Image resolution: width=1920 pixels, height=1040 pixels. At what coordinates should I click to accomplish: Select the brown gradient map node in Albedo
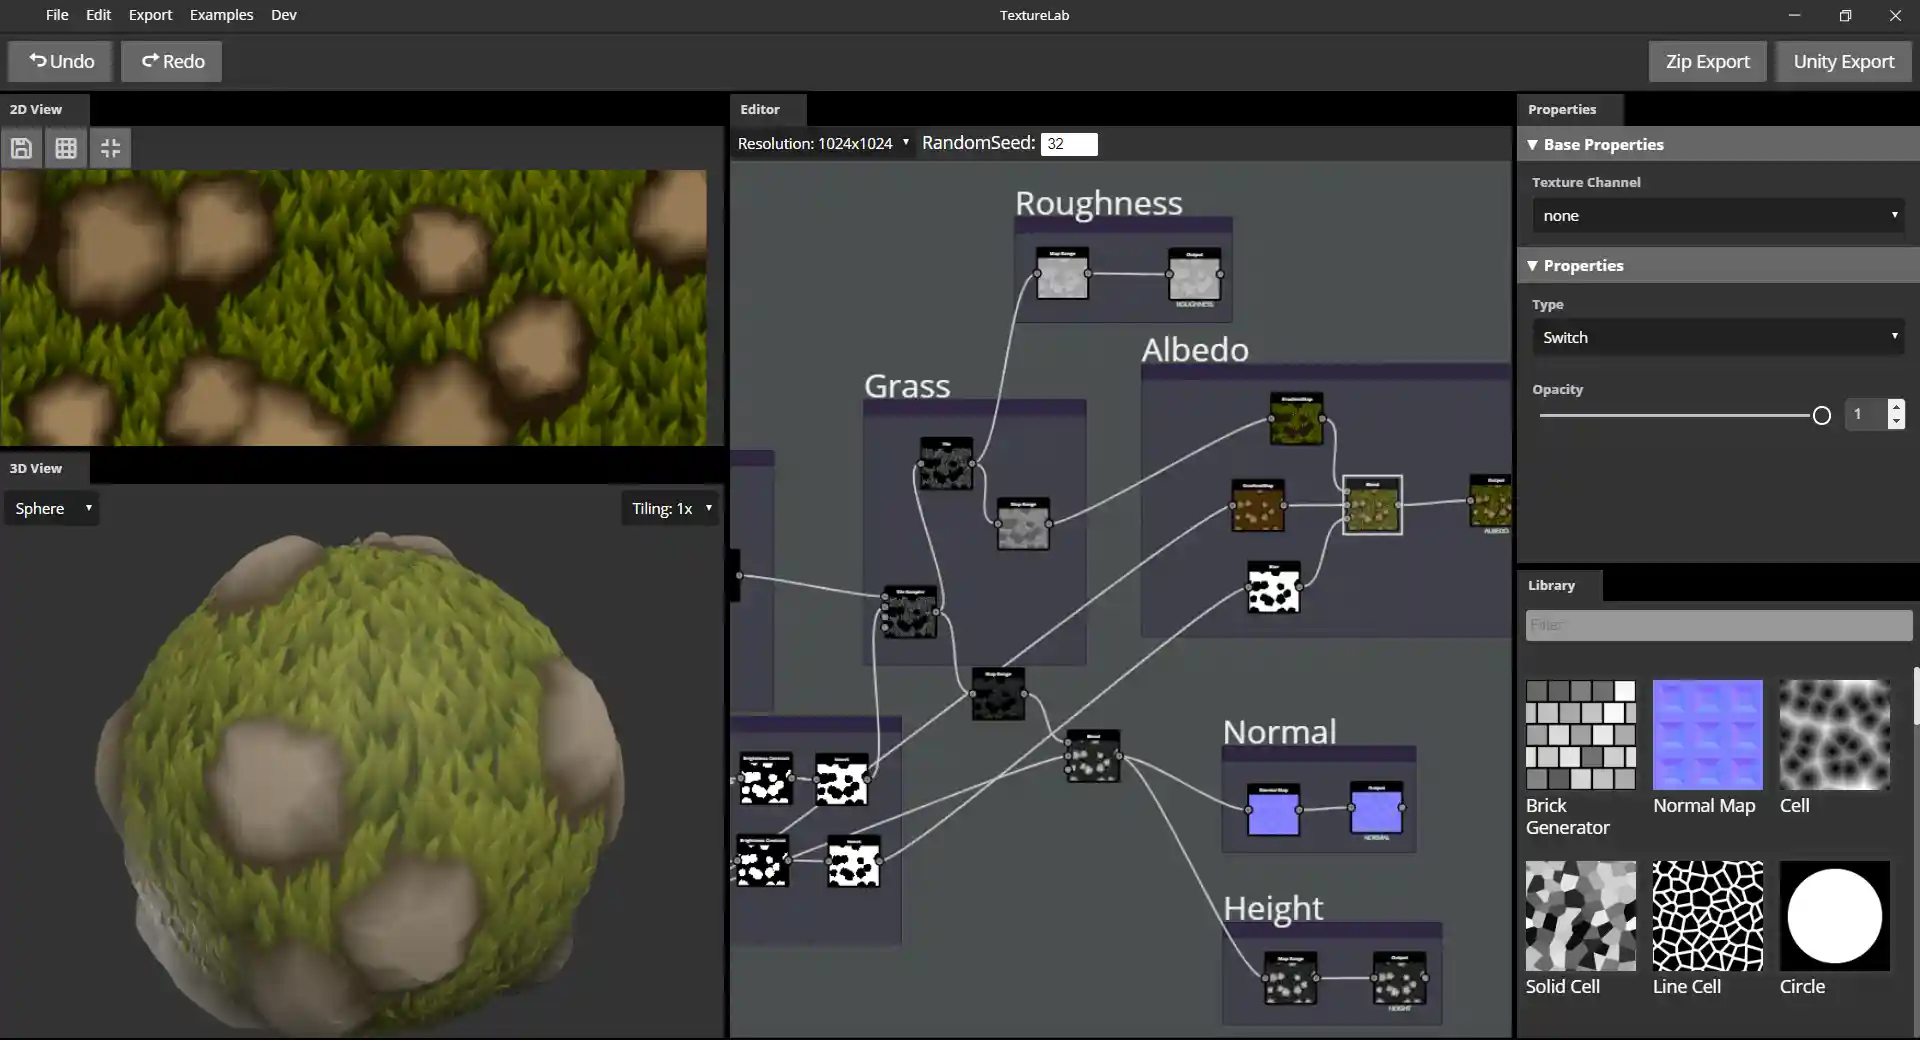1258,505
